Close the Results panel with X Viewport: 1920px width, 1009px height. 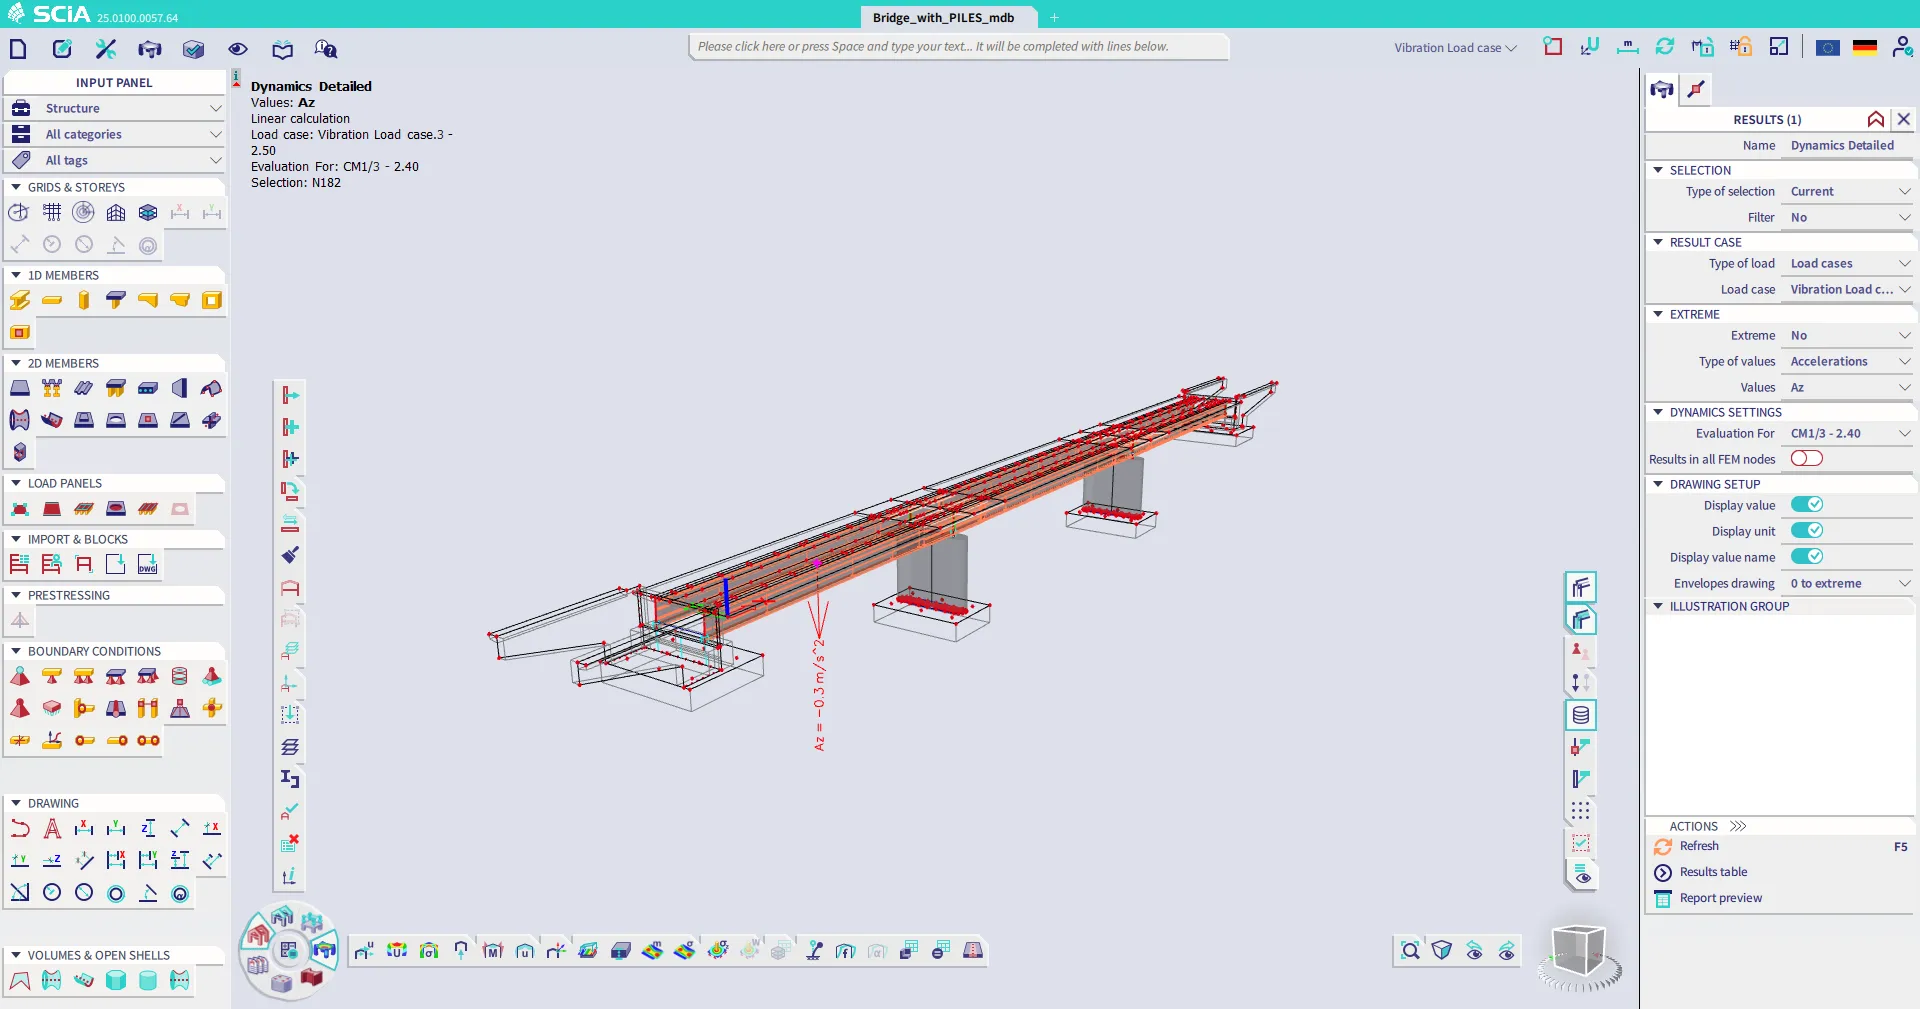pos(1904,119)
